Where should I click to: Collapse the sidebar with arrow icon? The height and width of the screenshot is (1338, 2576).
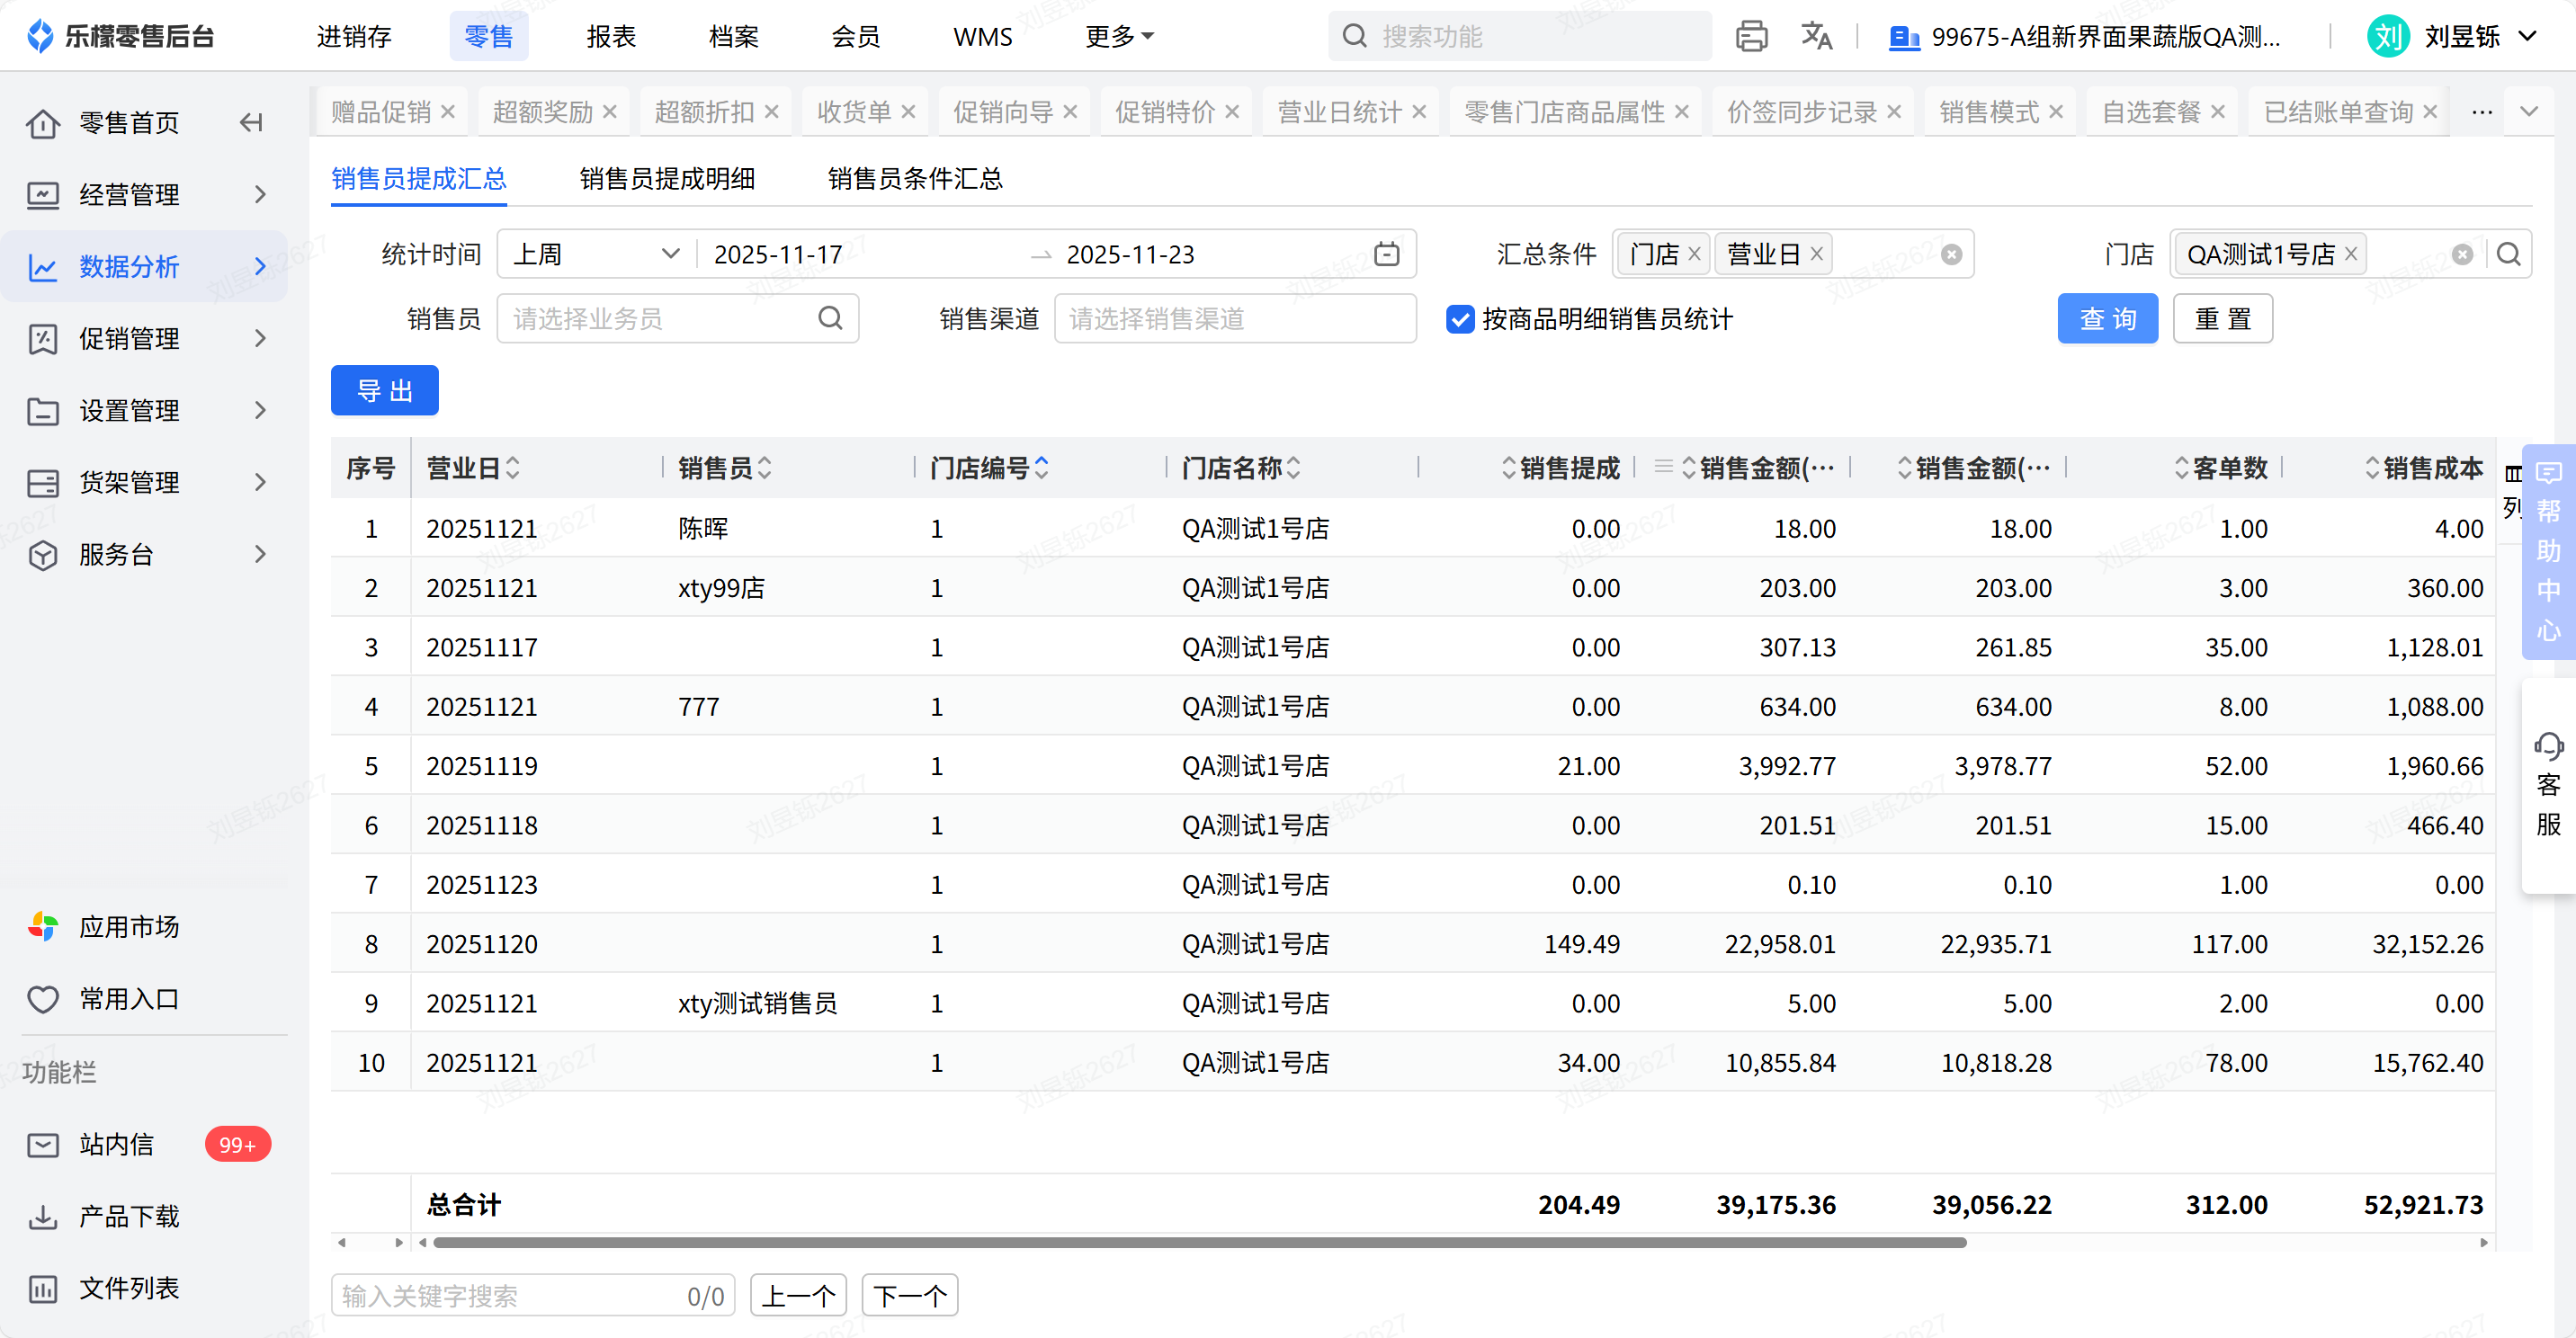[251, 123]
